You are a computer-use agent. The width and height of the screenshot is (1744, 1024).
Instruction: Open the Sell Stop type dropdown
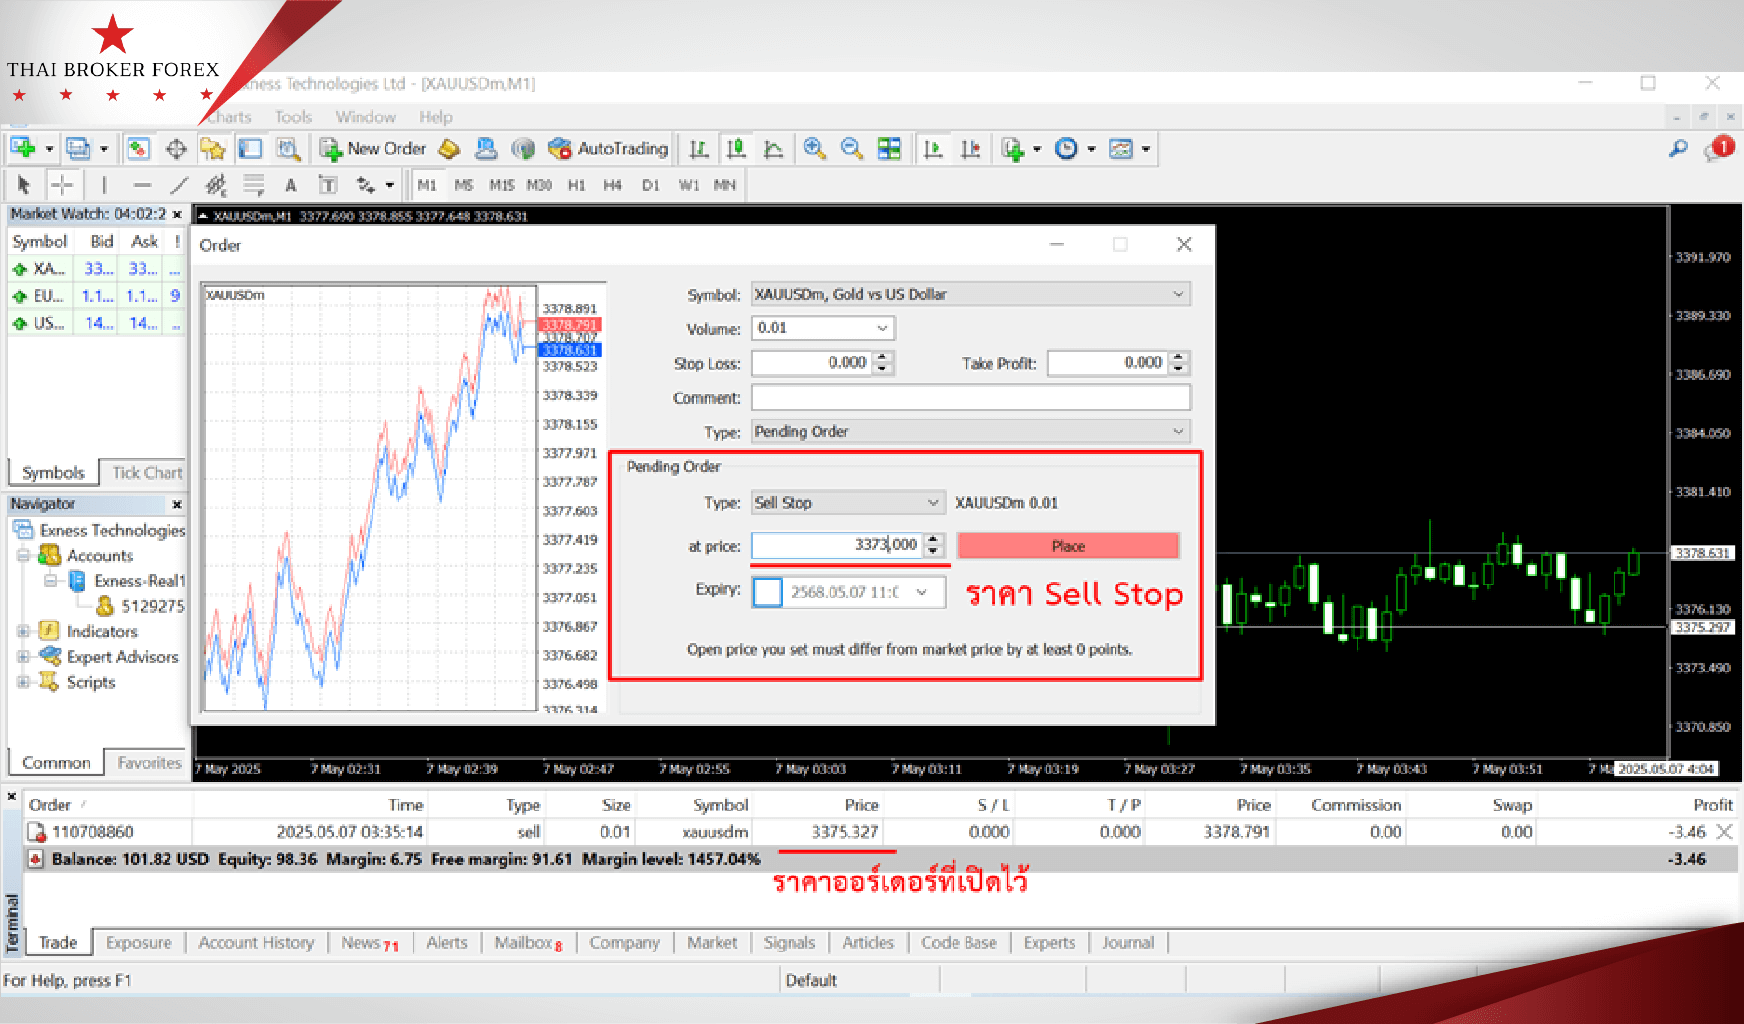[932, 502]
